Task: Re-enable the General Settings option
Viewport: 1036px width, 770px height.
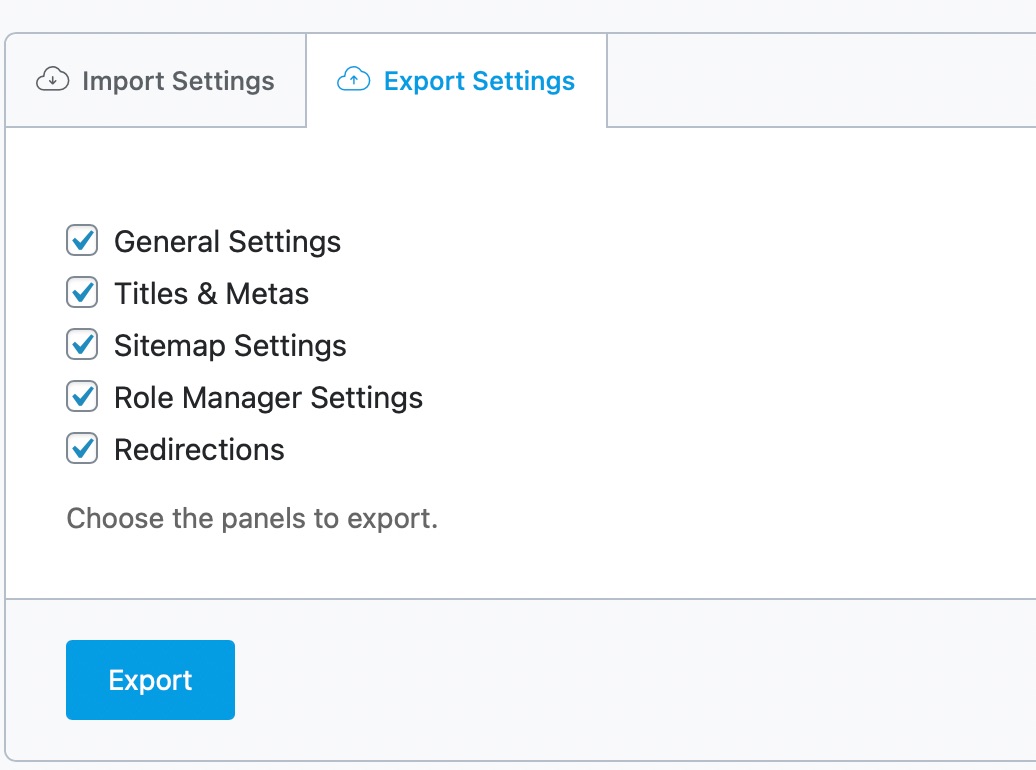Action: click(x=81, y=240)
